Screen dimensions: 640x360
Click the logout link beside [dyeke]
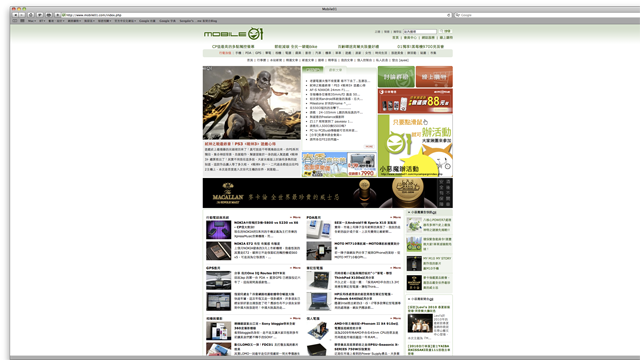coord(394,60)
